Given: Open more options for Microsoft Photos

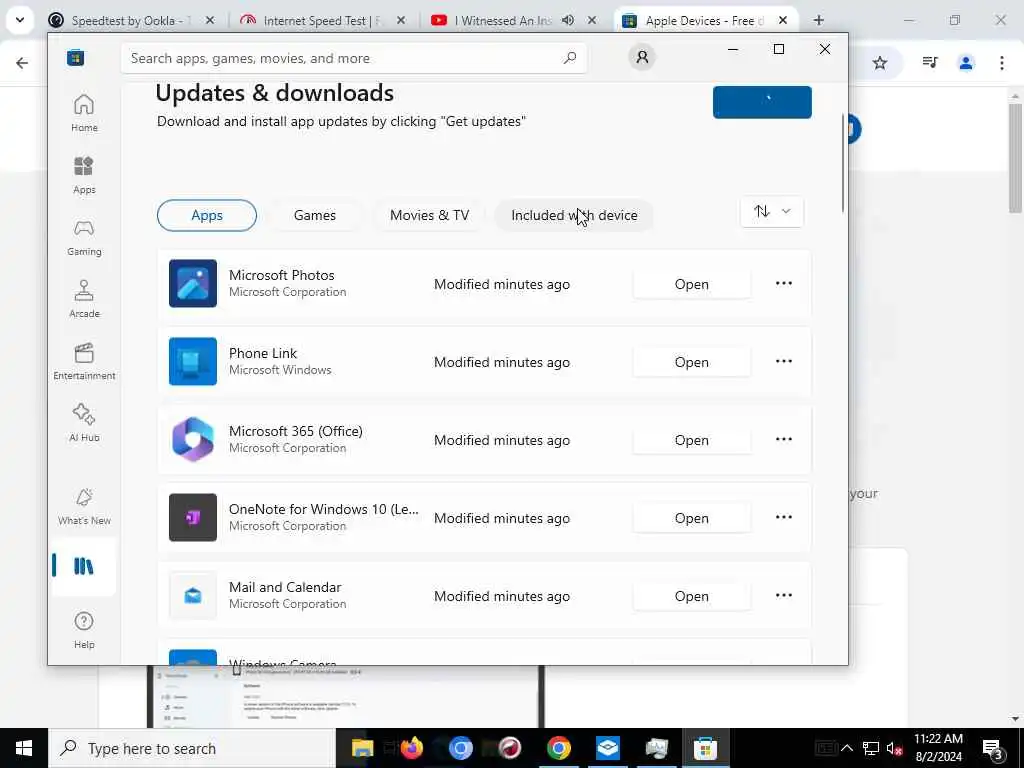Looking at the screenshot, I should [x=784, y=283].
